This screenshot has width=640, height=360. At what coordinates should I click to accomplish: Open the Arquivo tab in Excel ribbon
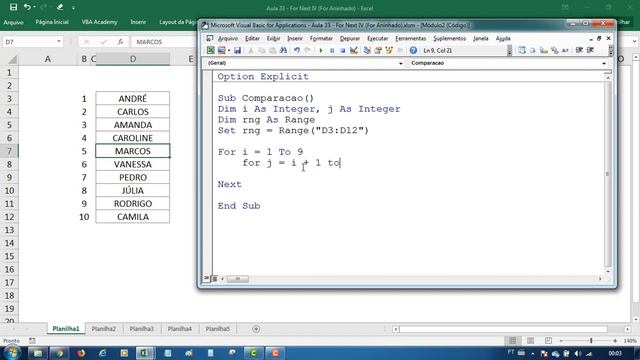point(13,22)
